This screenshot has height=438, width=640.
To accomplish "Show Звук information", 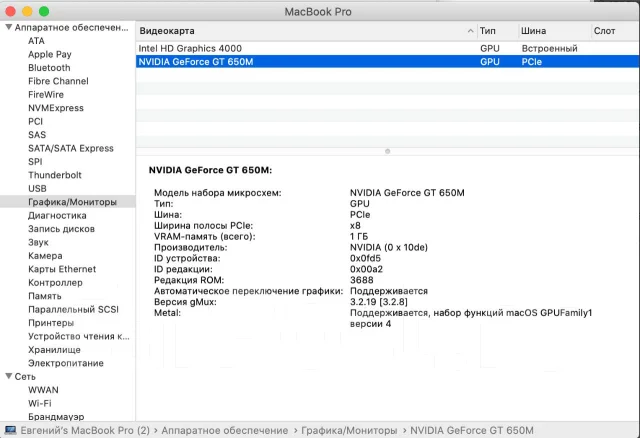I will [38, 242].
